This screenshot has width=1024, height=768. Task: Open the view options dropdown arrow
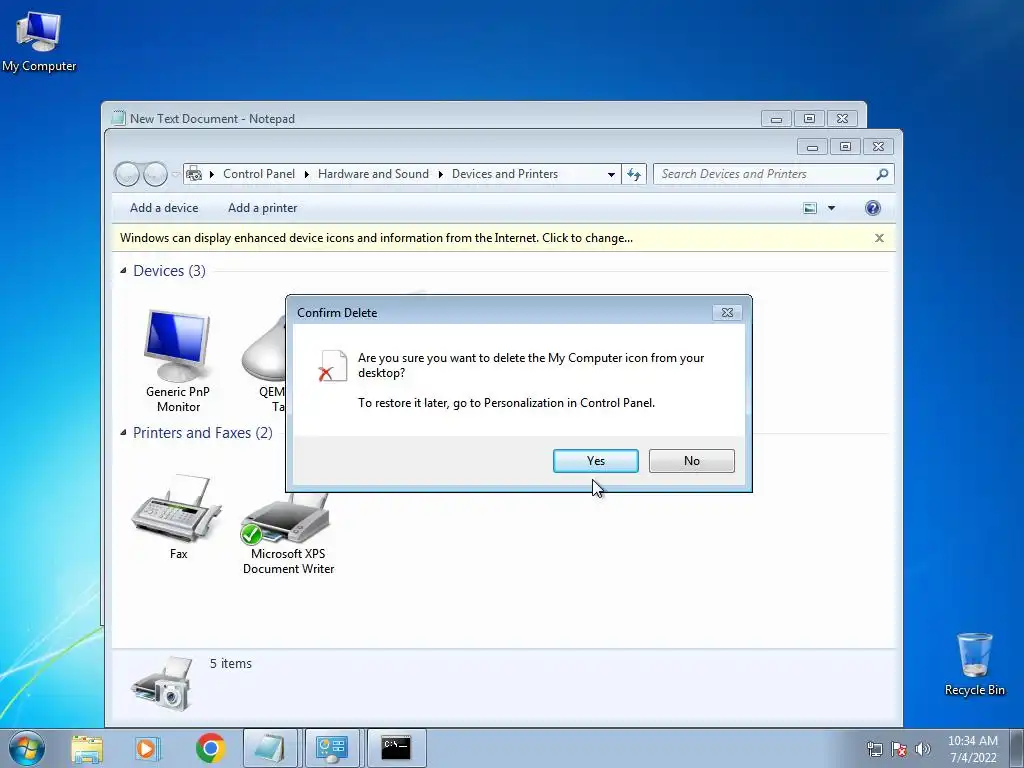[831, 208]
